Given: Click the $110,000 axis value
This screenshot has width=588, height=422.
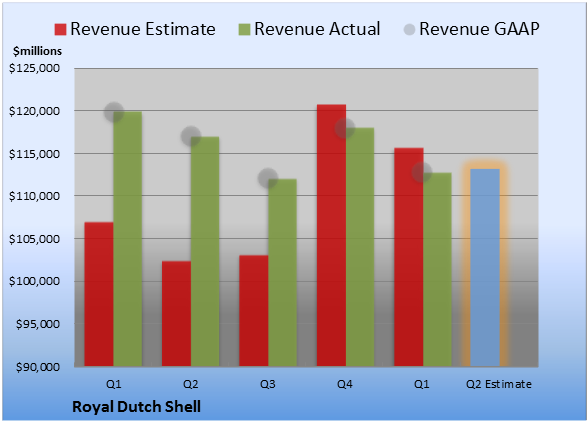Looking at the screenshot, I should [x=34, y=196].
